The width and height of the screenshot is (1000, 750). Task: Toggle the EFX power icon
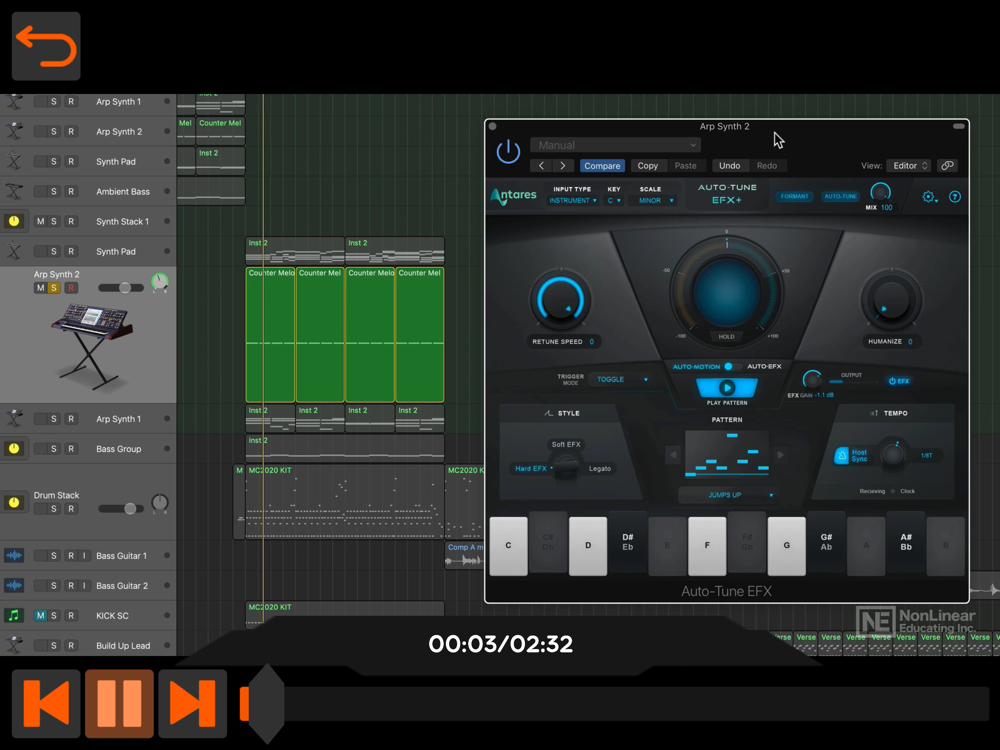pyautogui.click(x=899, y=381)
